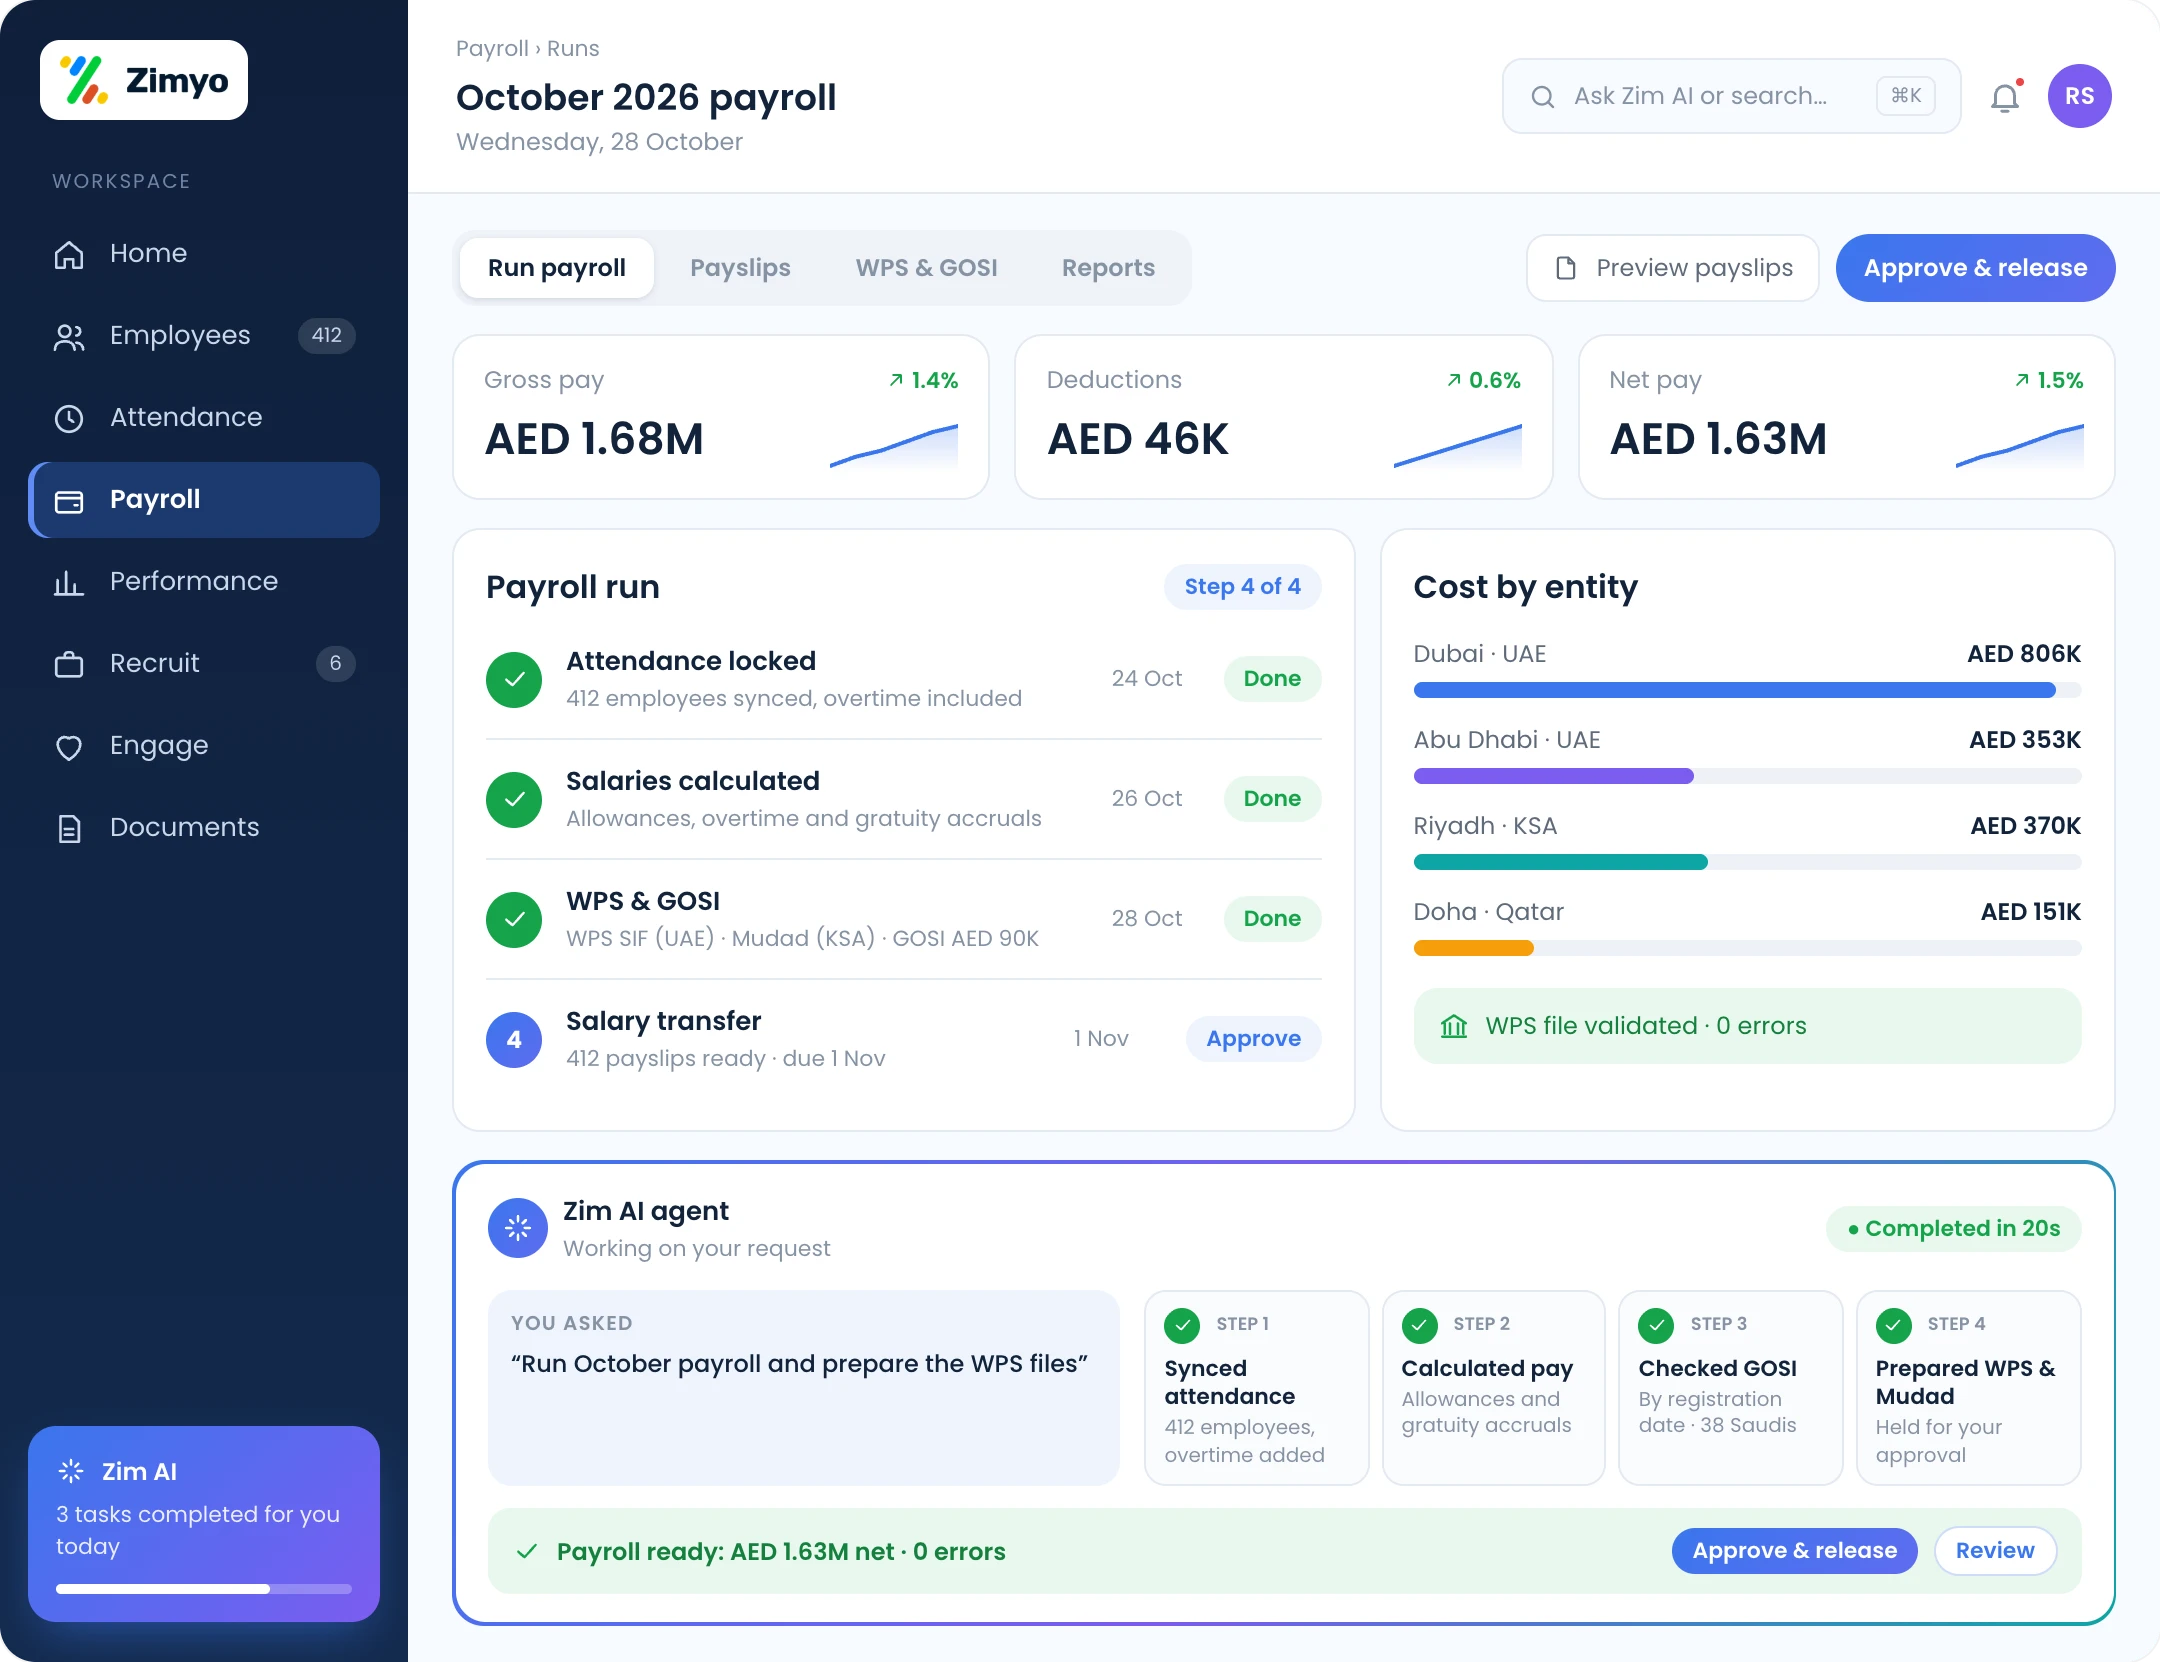
Task: Click the Preview payslips button
Action: click(x=1673, y=268)
